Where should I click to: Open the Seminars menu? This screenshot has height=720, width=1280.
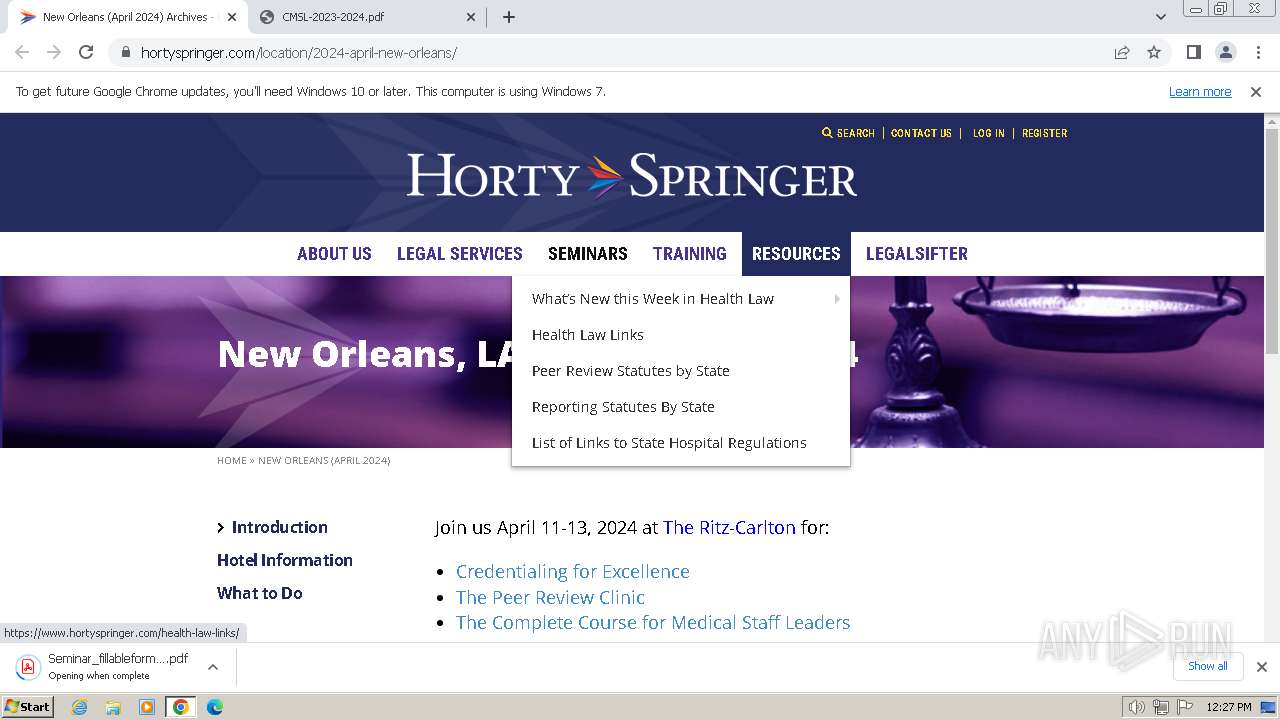click(x=588, y=254)
